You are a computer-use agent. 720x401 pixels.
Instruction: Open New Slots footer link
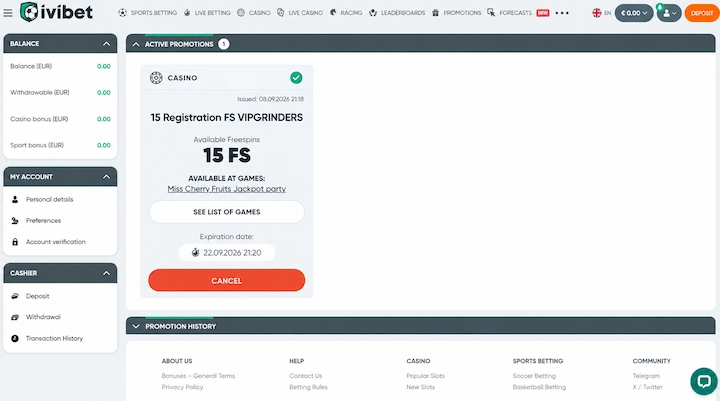(420, 387)
